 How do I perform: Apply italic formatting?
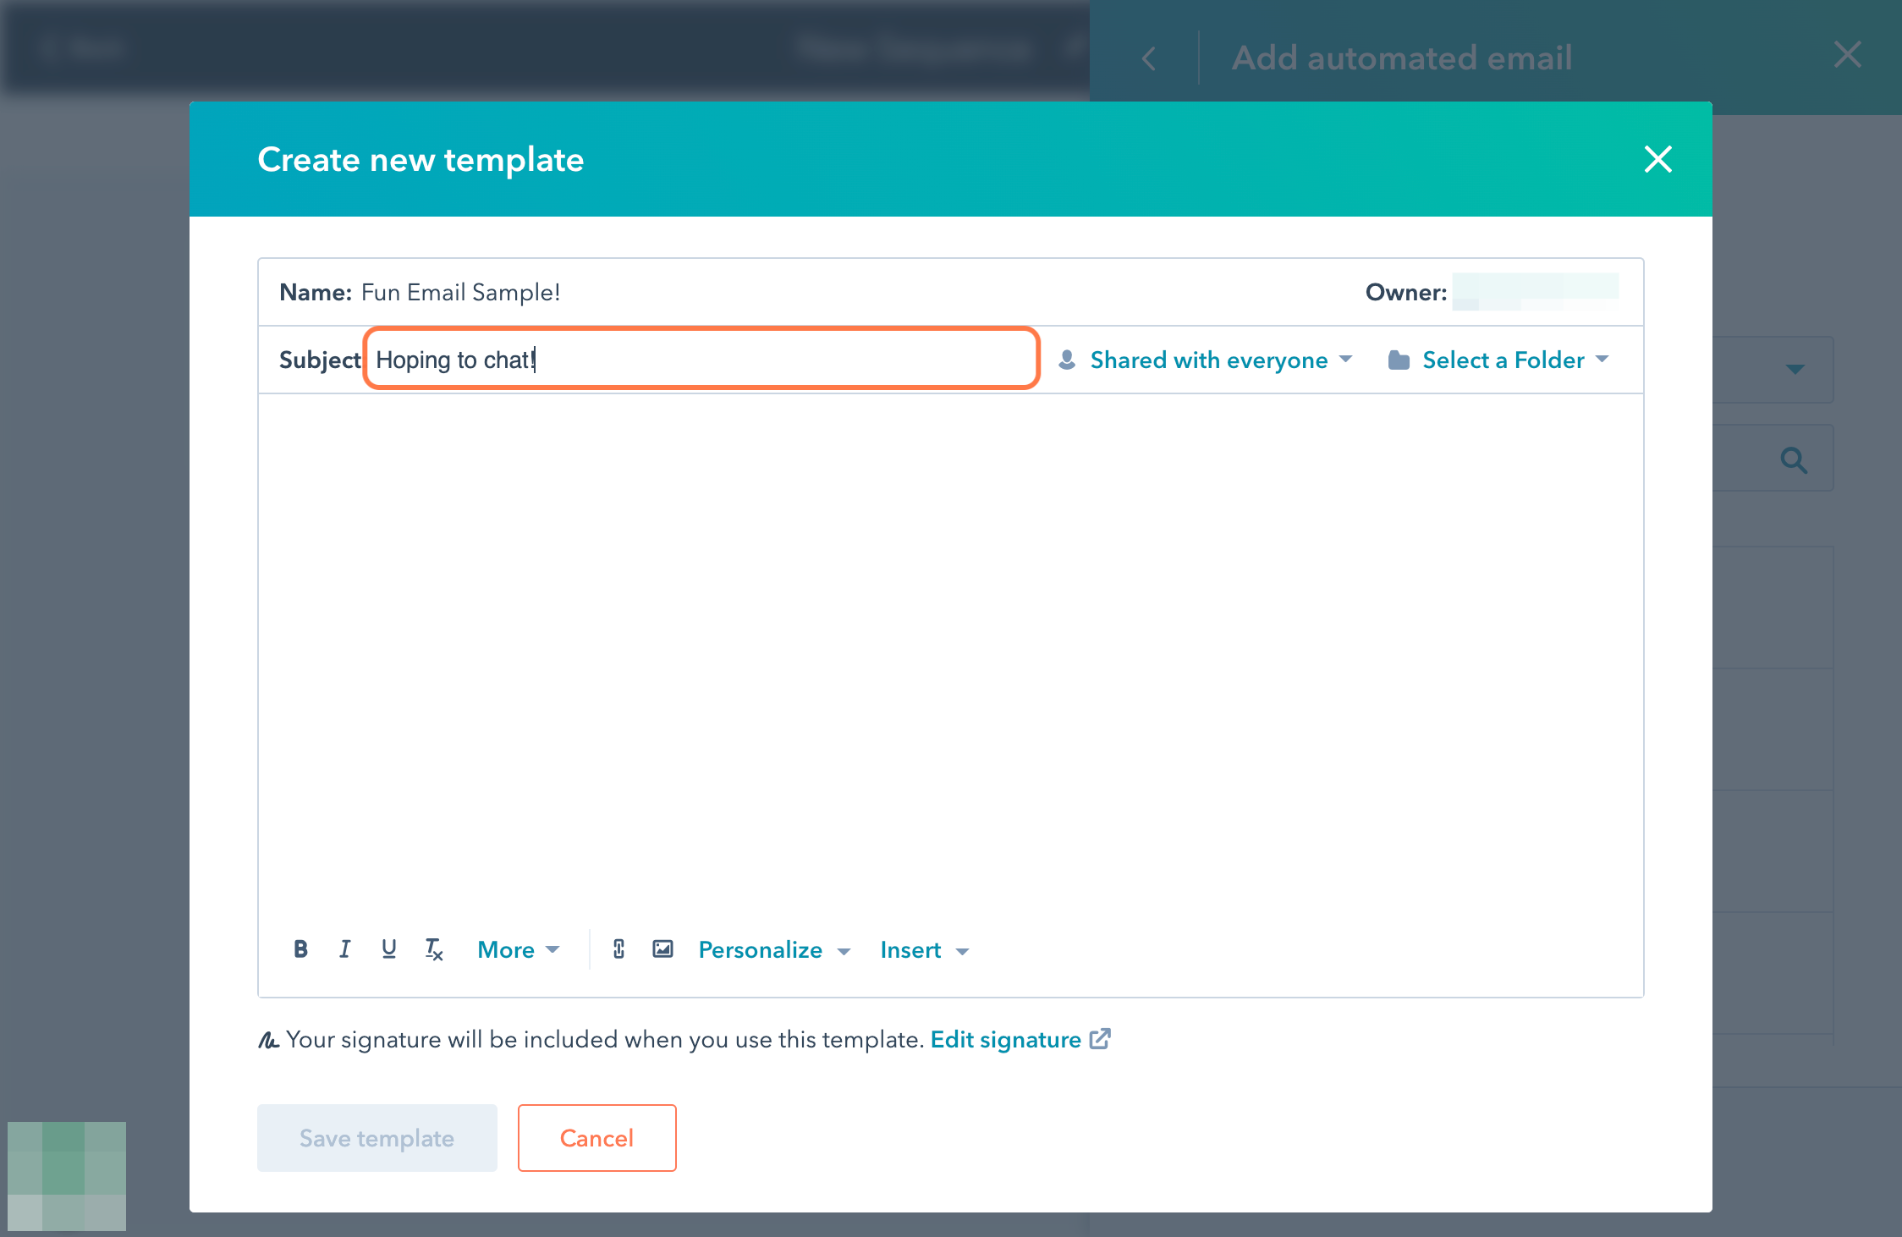click(344, 949)
